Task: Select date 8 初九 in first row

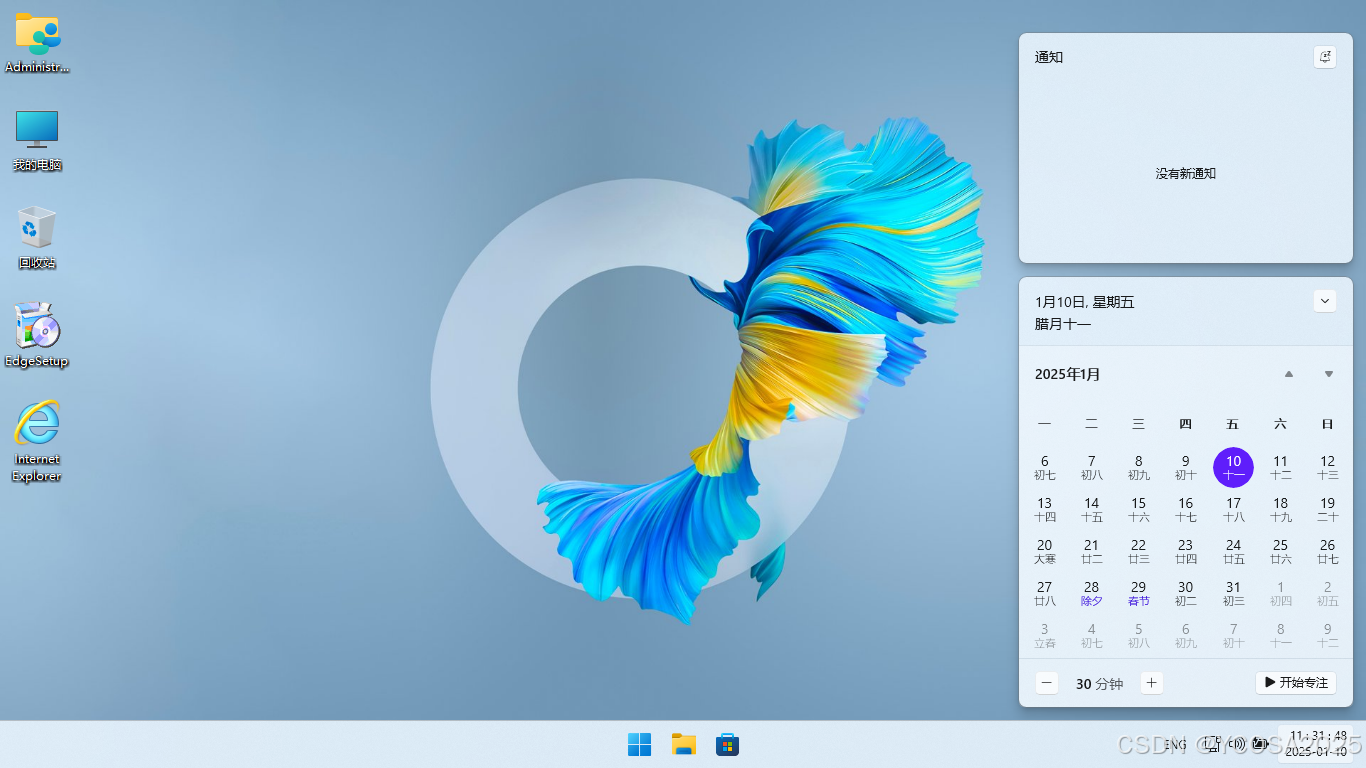Action: pos(1138,467)
